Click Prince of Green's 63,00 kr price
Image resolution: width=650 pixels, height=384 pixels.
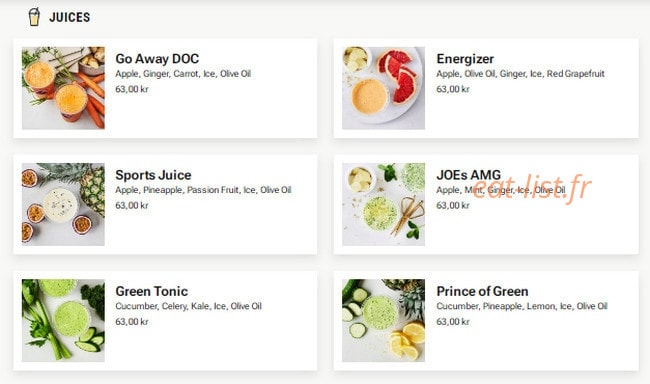pos(453,321)
